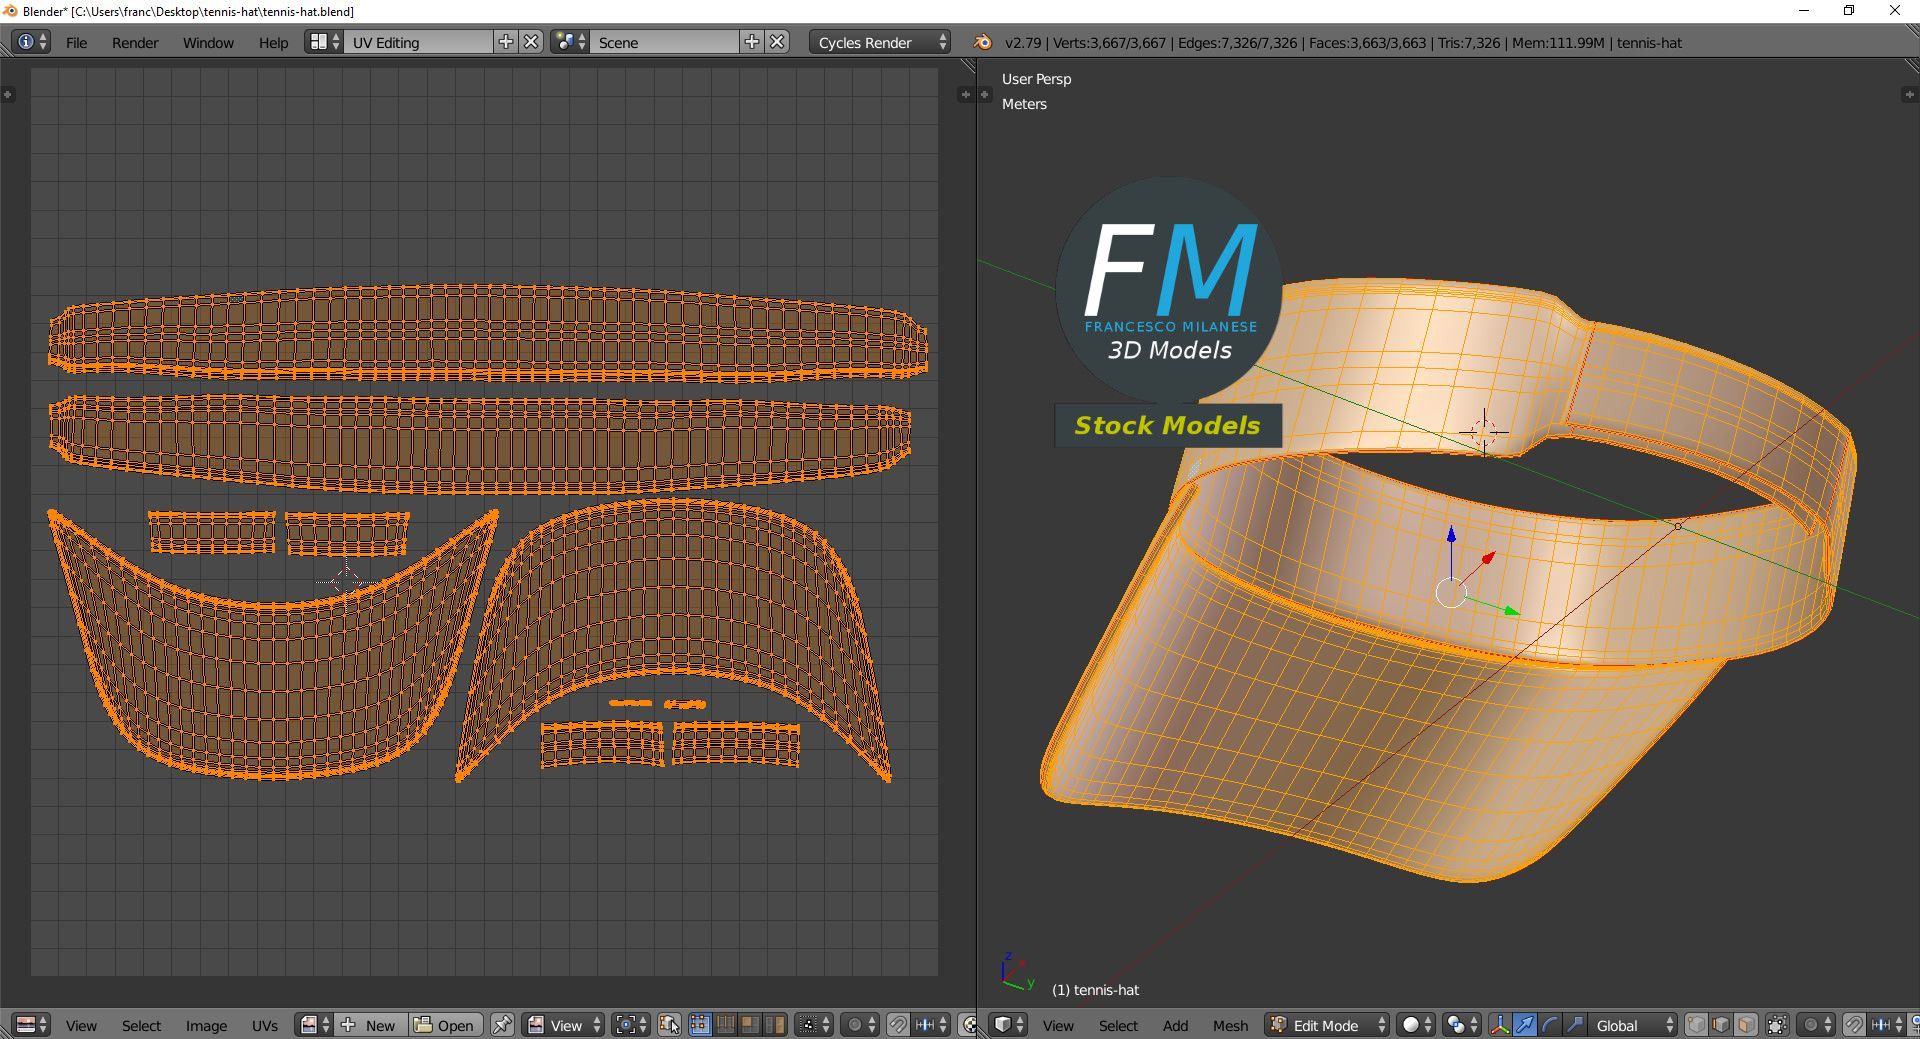Switch to face select mode cube icon
The image size is (1920, 1039).
[x=1745, y=1025]
